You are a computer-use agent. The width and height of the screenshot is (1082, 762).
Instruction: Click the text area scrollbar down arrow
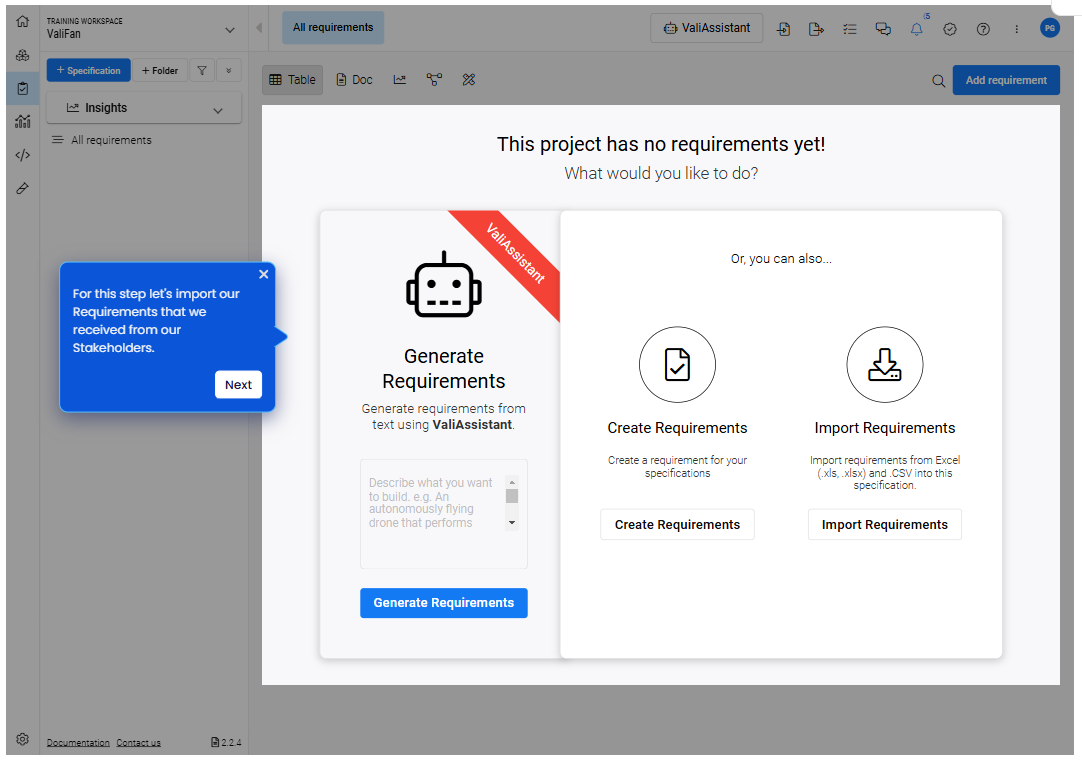coord(512,522)
